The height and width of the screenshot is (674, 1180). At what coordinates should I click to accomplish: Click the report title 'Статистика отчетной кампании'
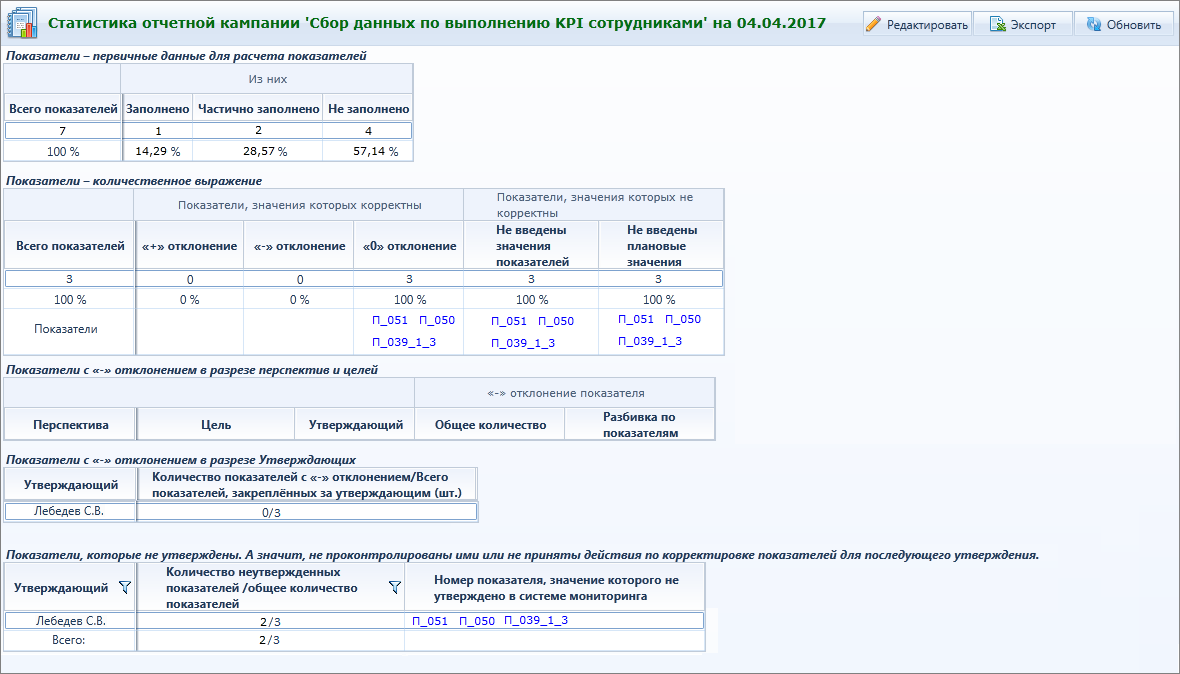click(x=436, y=23)
